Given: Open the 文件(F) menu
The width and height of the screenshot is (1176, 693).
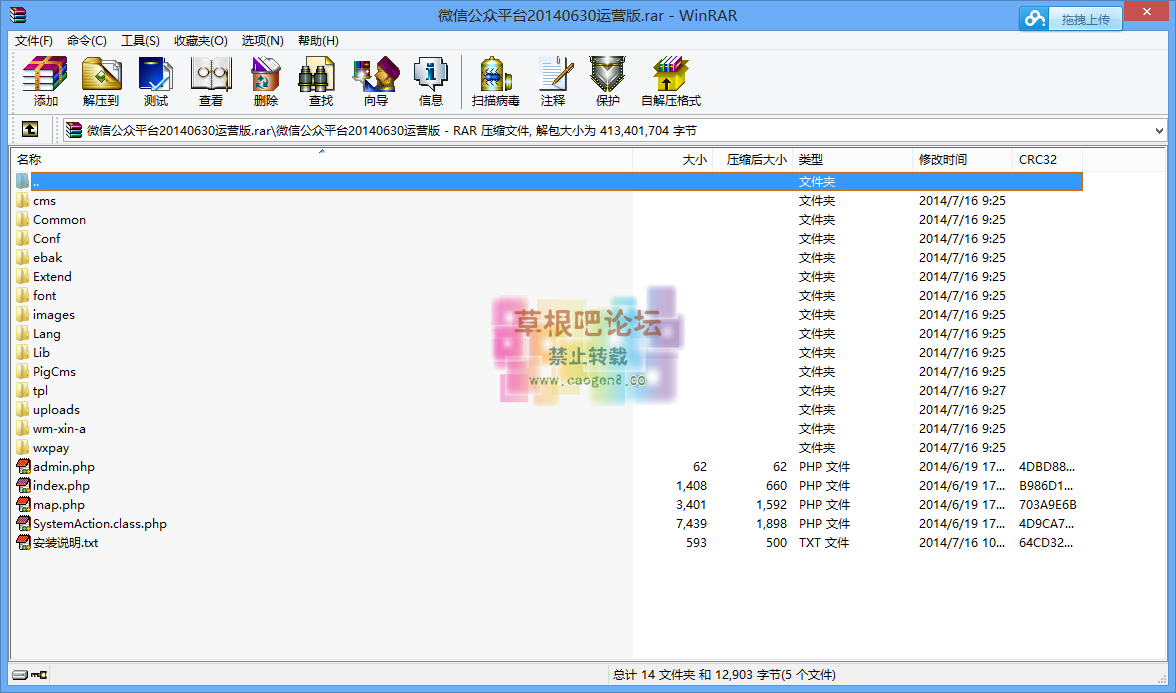Looking at the screenshot, I should [x=34, y=41].
